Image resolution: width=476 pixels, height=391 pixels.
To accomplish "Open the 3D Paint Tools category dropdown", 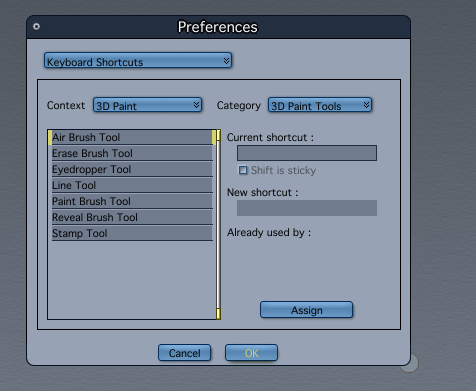I will click(x=320, y=105).
